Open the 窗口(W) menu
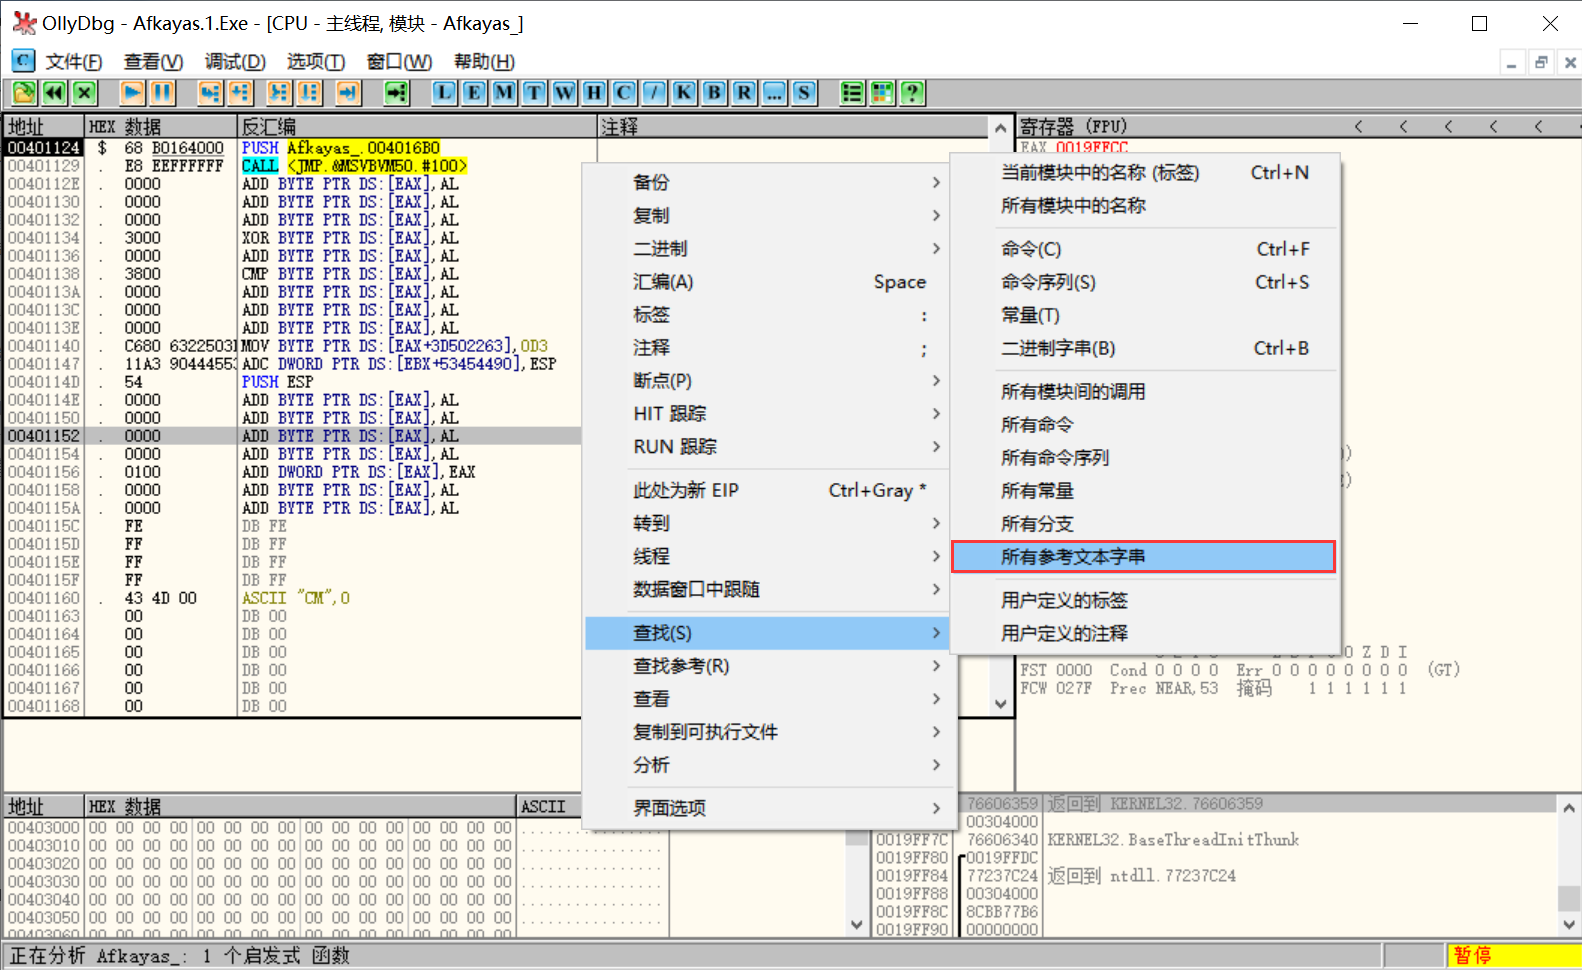 [x=399, y=62]
